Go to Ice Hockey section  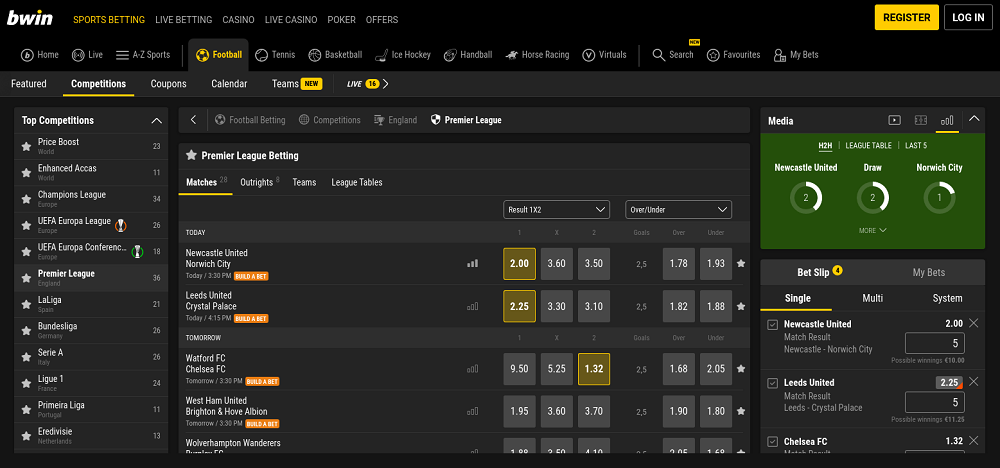[402, 55]
